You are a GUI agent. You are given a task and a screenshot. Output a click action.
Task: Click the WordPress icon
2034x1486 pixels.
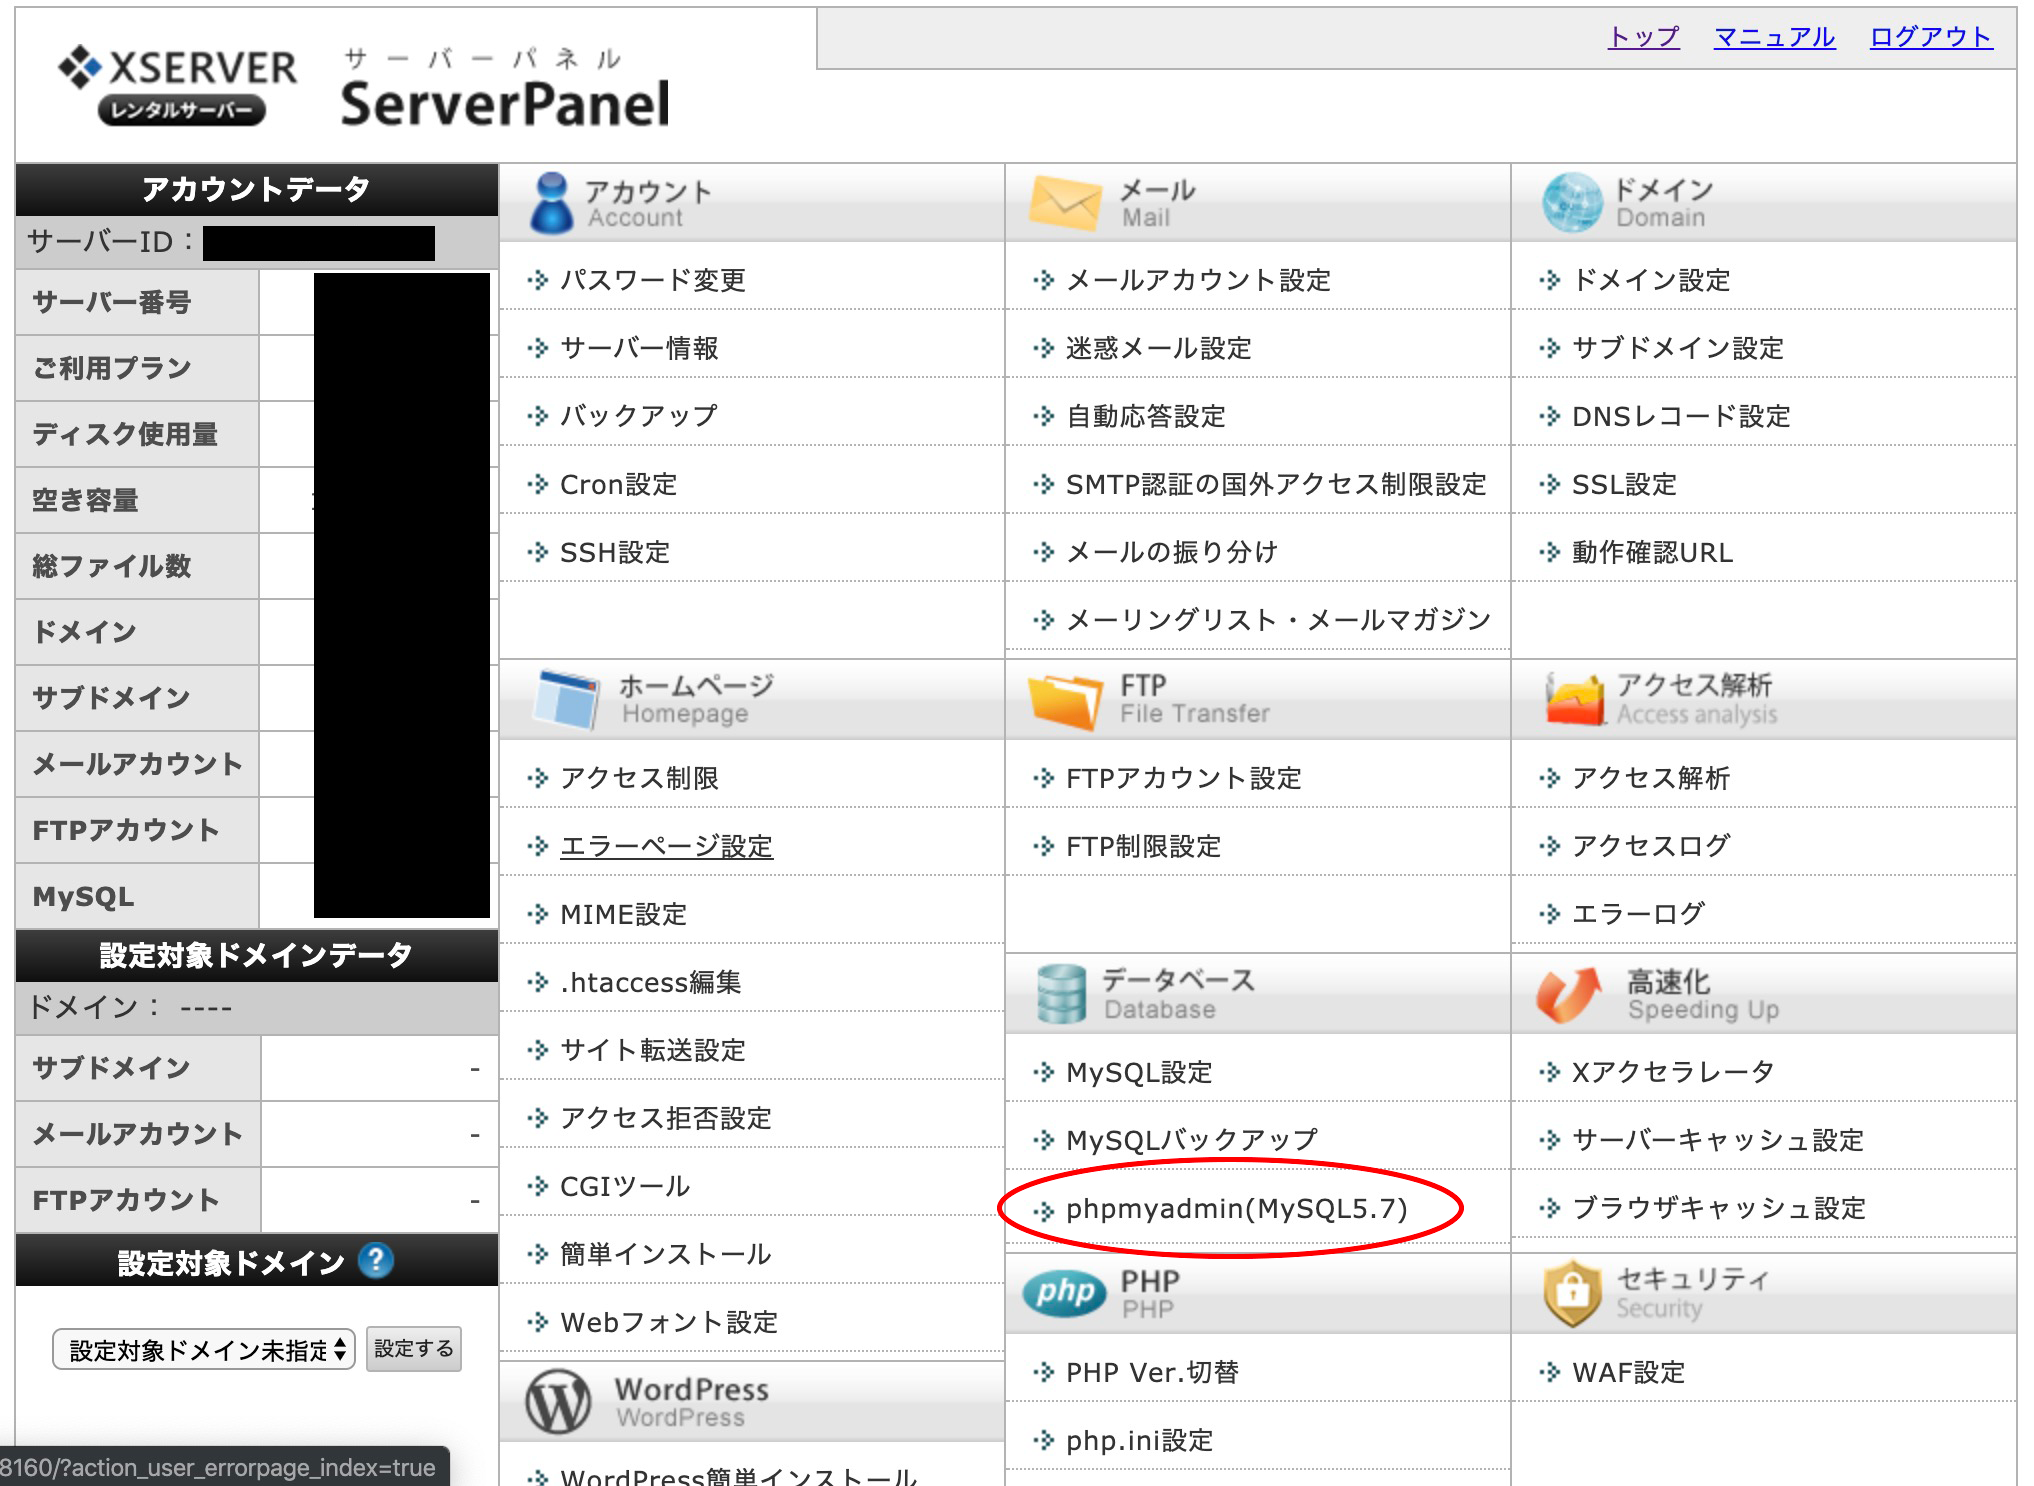(557, 1400)
